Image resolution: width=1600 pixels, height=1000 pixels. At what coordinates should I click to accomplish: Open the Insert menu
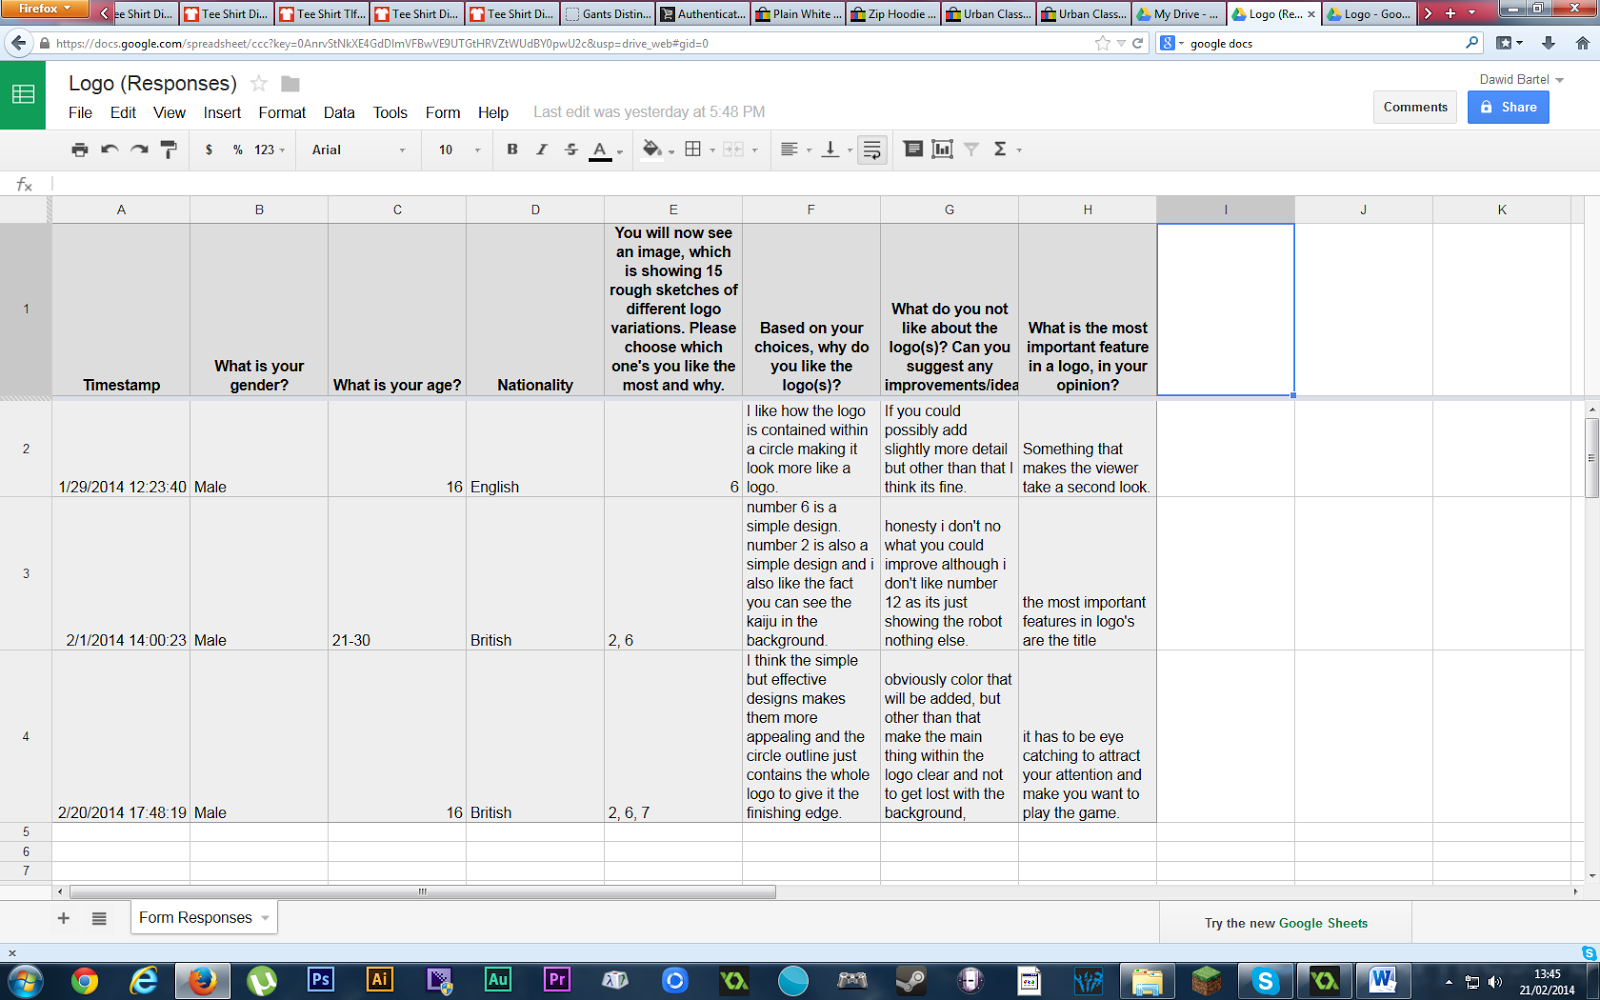222,113
